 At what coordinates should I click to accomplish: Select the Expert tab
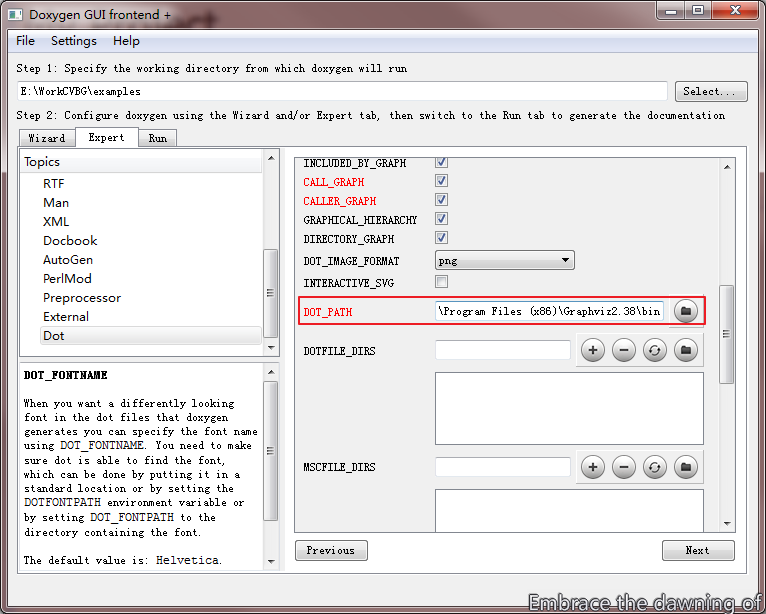coord(106,137)
